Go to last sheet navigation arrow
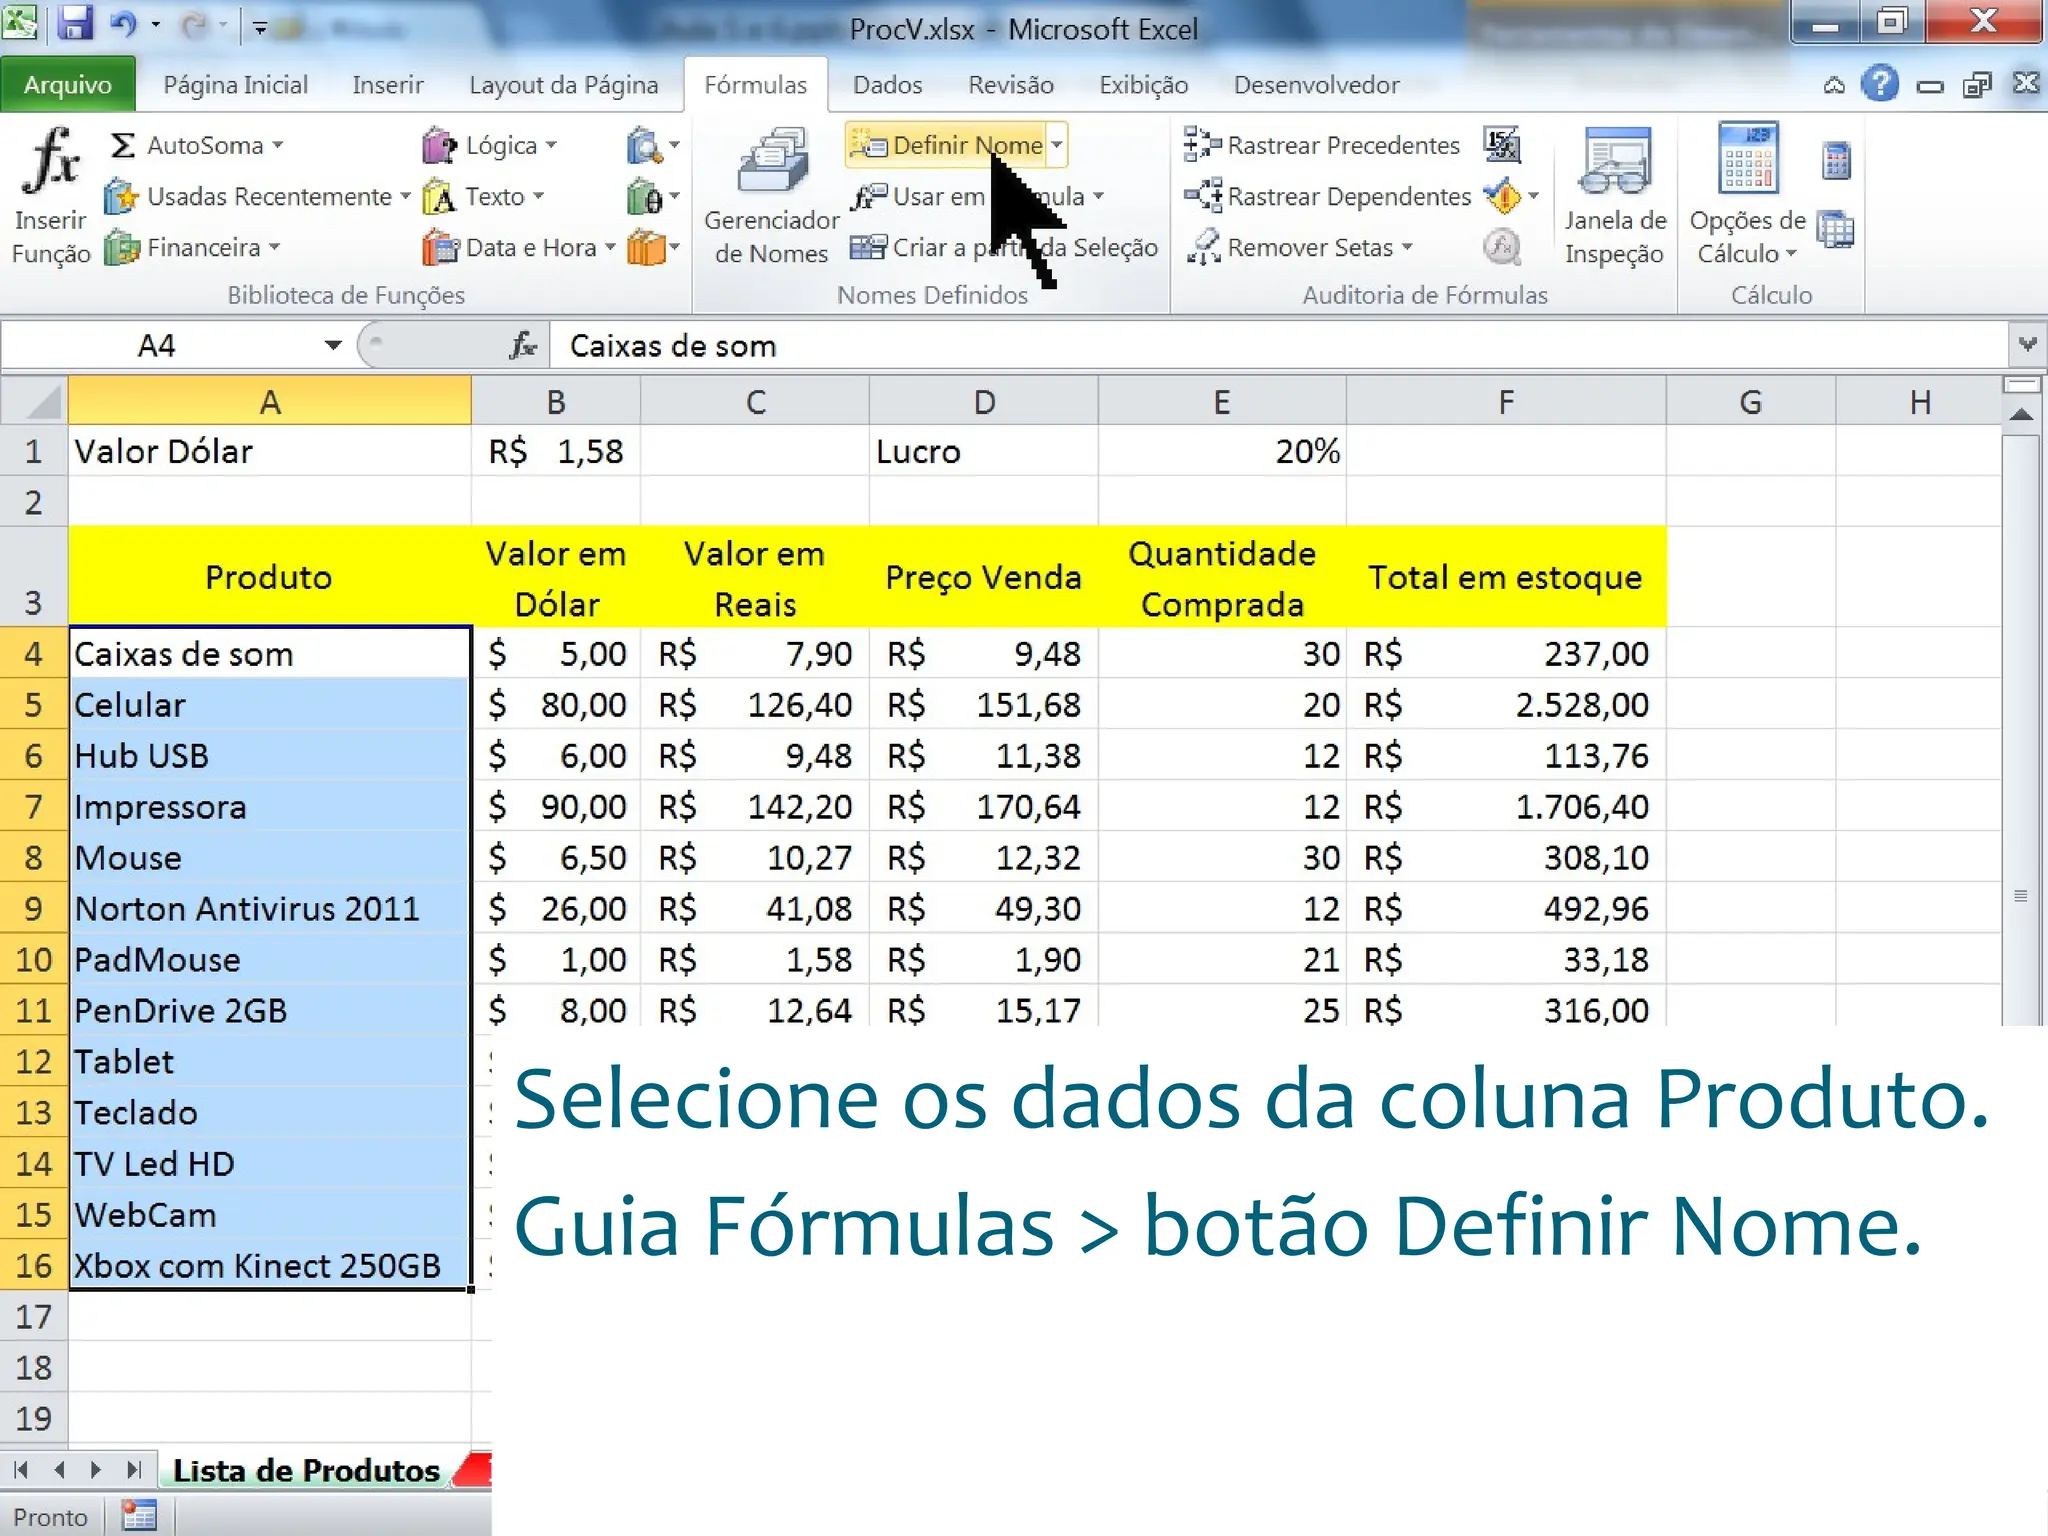This screenshot has width=2048, height=1536. tap(133, 1469)
